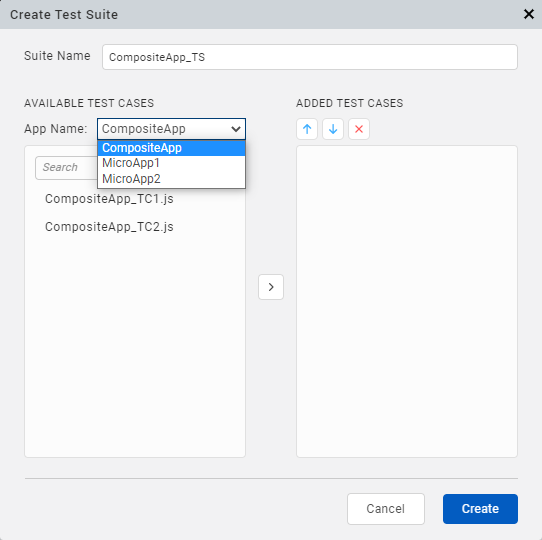Move selected test case up with the up arrow
This screenshot has width=542, height=540.
point(307,129)
